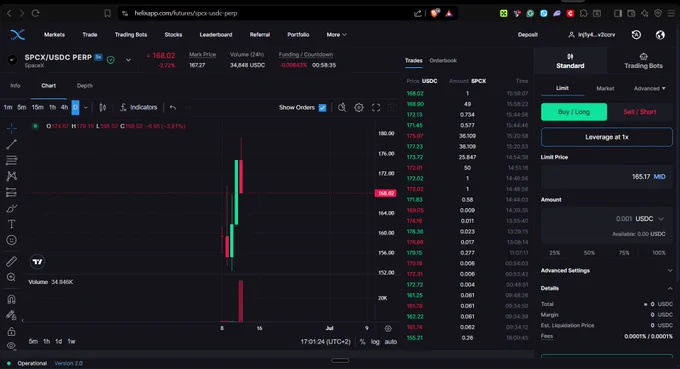Lock all drawing tools
The width and height of the screenshot is (680, 369).
(x=11, y=332)
